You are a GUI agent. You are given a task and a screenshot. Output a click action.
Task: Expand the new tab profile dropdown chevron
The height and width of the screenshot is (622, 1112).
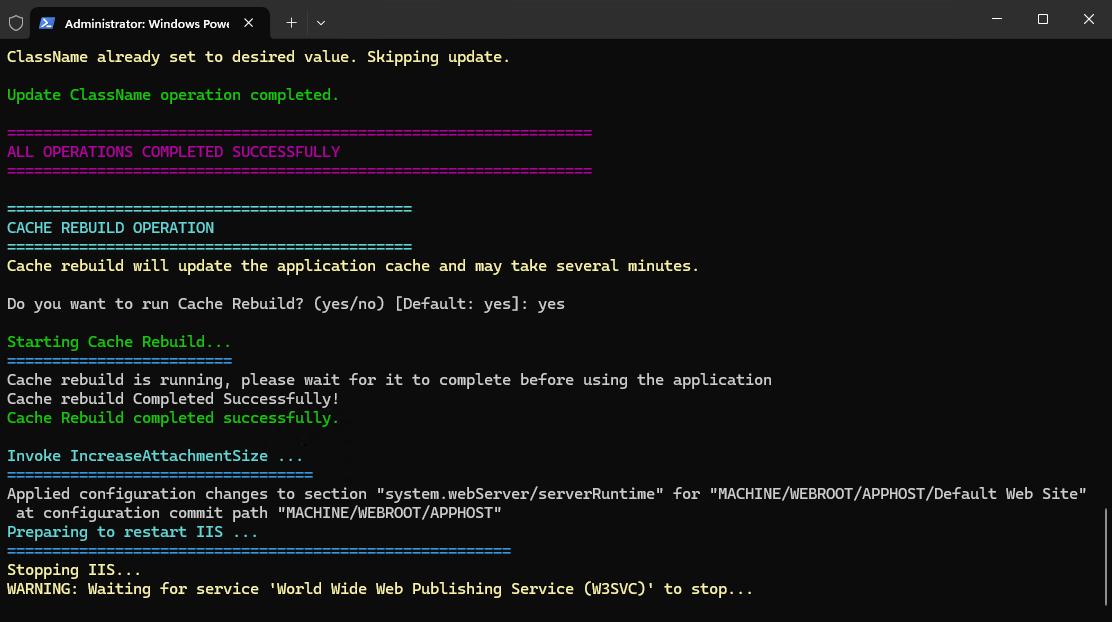point(320,22)
